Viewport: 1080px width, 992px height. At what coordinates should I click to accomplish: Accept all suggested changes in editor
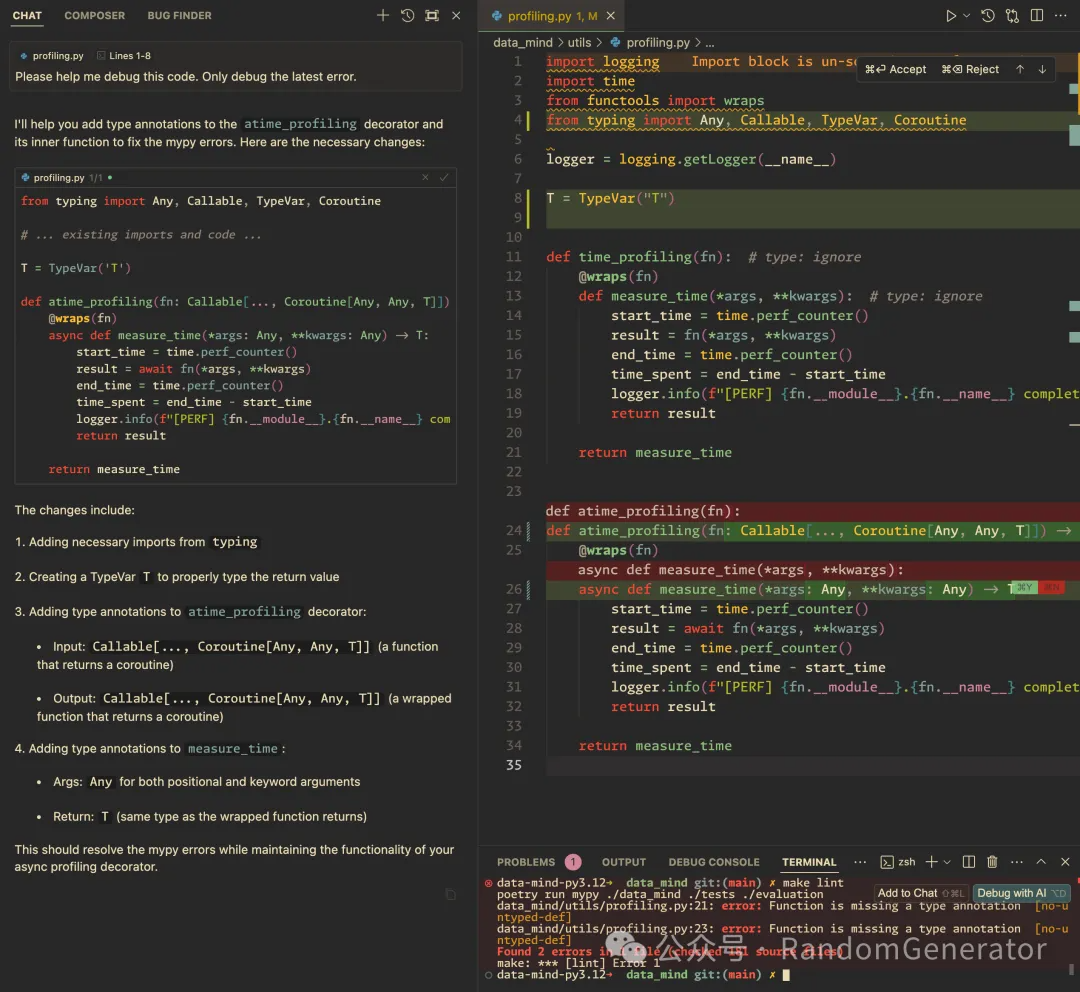(895, 70)
